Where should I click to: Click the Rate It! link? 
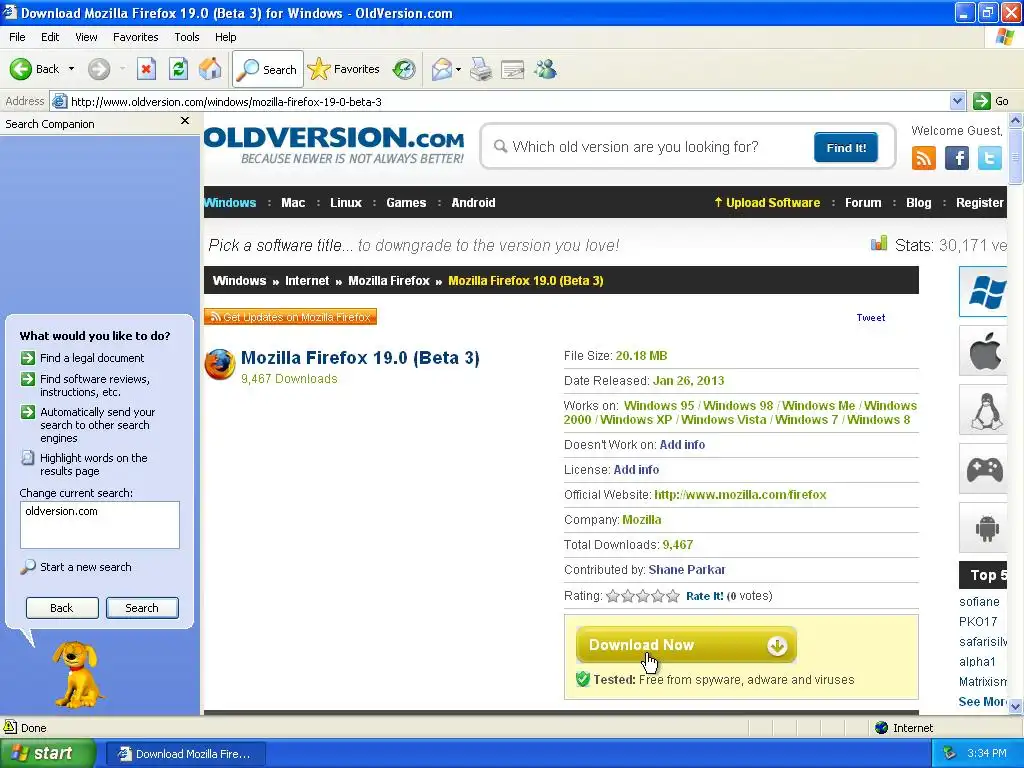(x=705, y=596)
